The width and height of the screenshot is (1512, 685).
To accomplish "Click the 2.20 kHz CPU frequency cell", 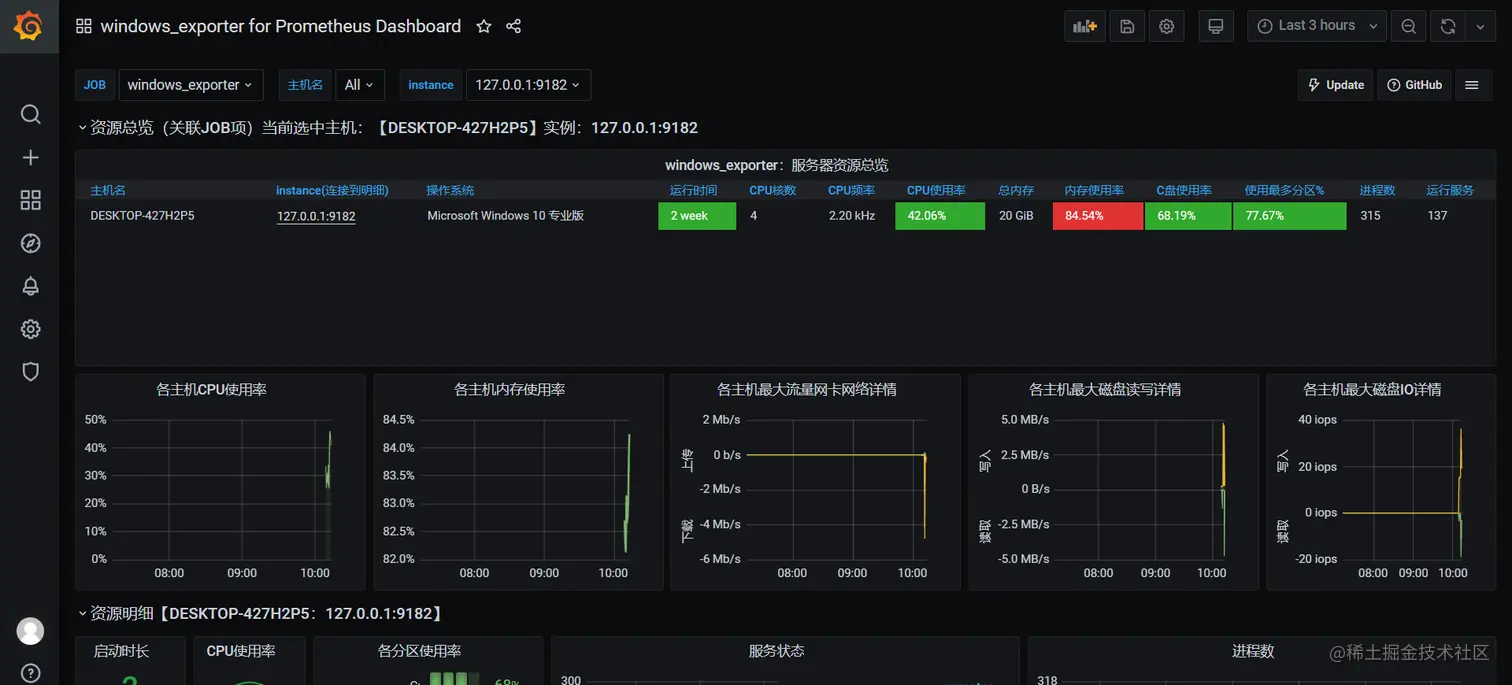I will (852, 216).
